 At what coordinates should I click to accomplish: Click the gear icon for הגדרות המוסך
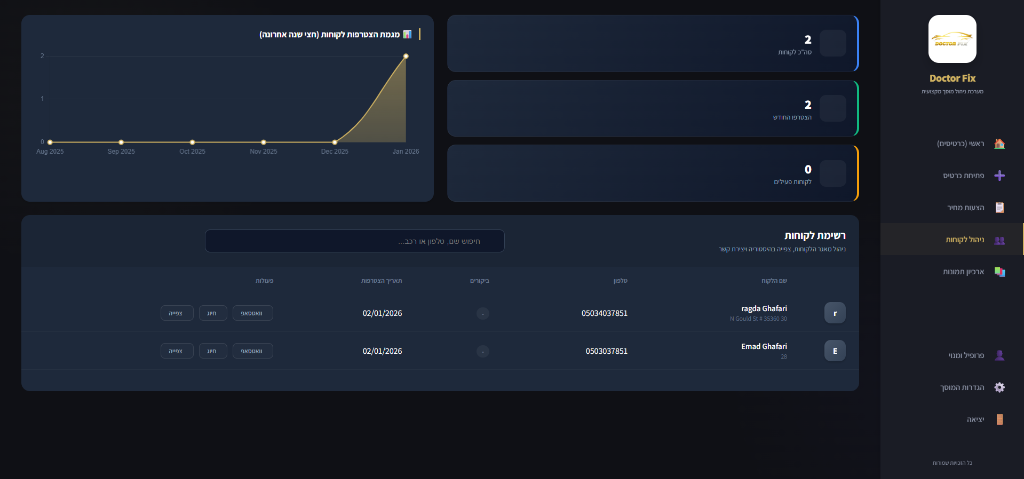(x=999, y=387)
